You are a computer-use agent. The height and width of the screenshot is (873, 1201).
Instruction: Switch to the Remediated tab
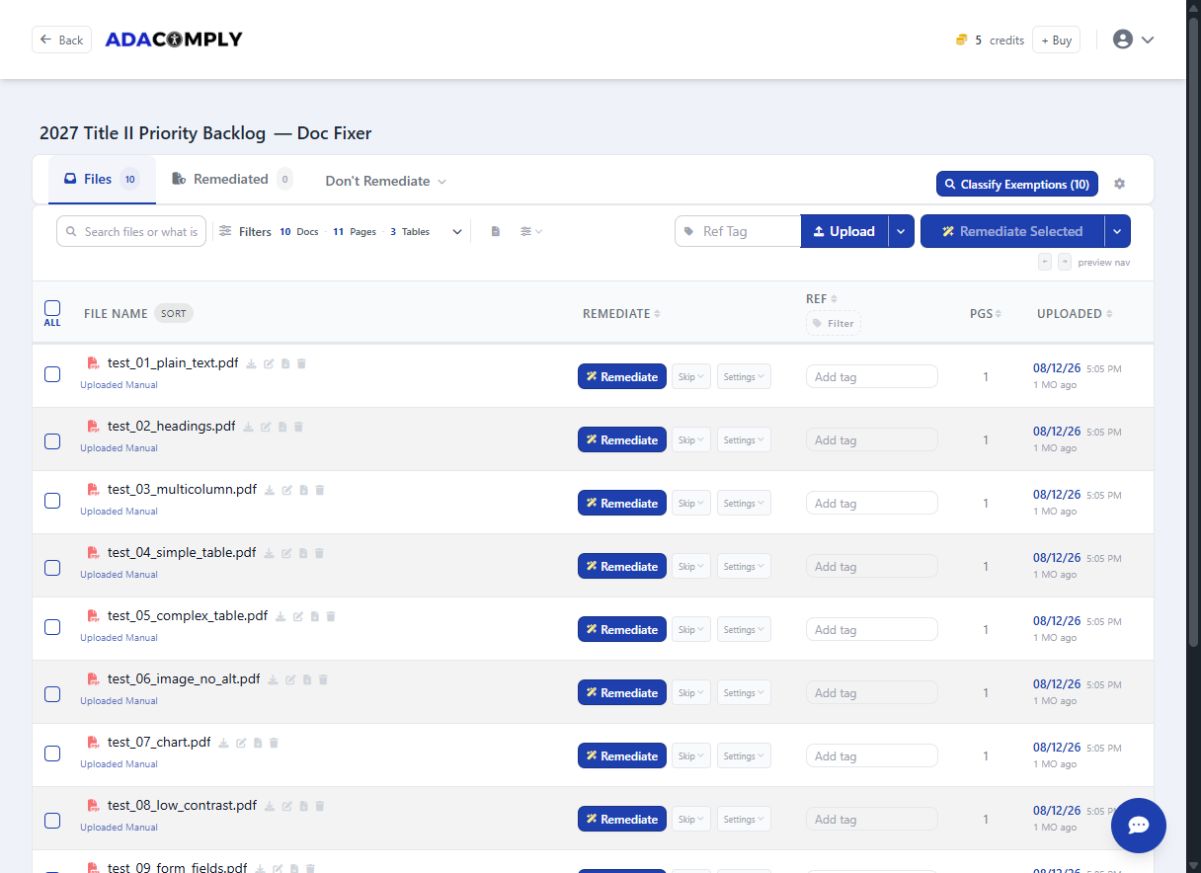pos(232,179)
